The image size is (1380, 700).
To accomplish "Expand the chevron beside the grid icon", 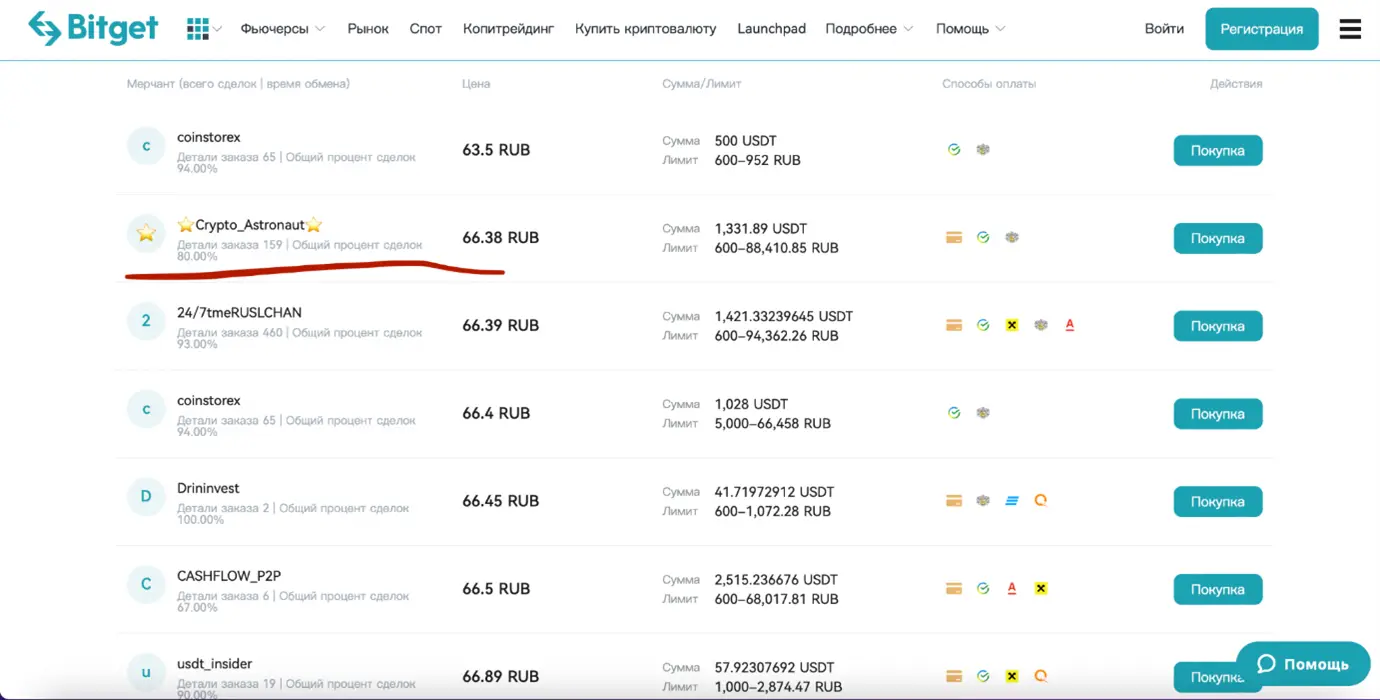I will pyautogui.click(x=217, y=29).
